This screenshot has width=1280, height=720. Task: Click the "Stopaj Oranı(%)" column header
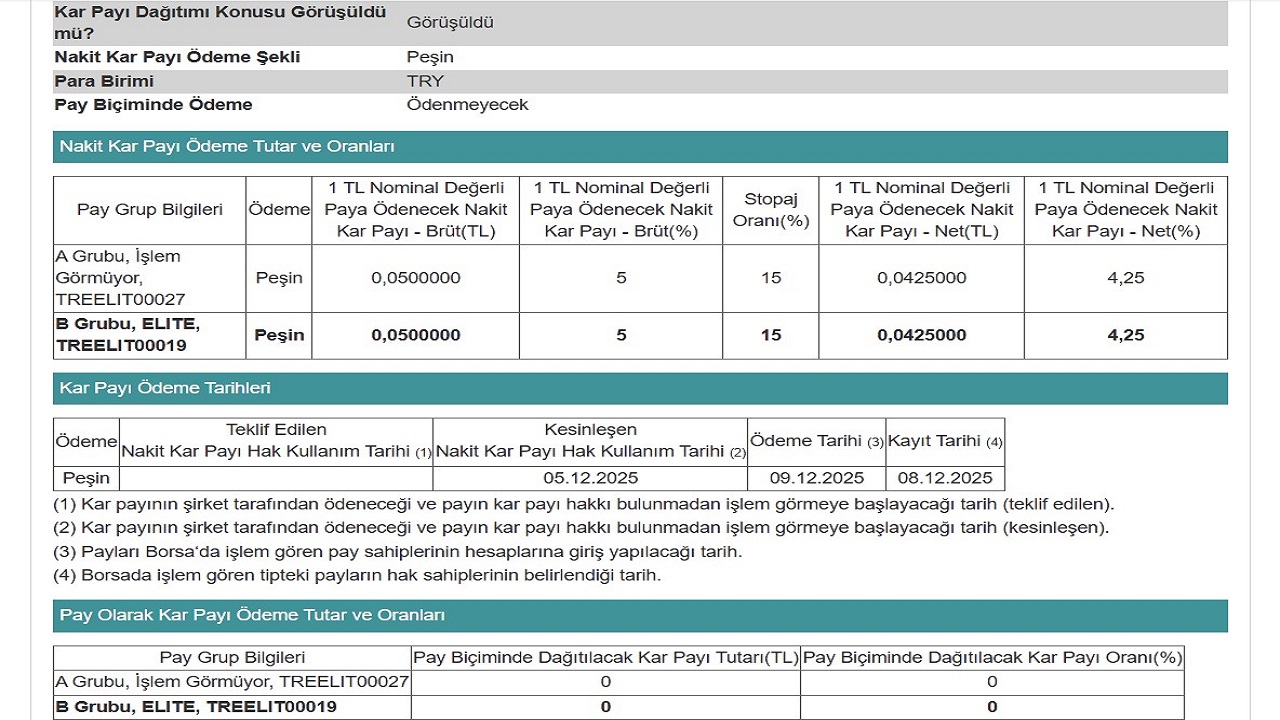coord(770,210)
